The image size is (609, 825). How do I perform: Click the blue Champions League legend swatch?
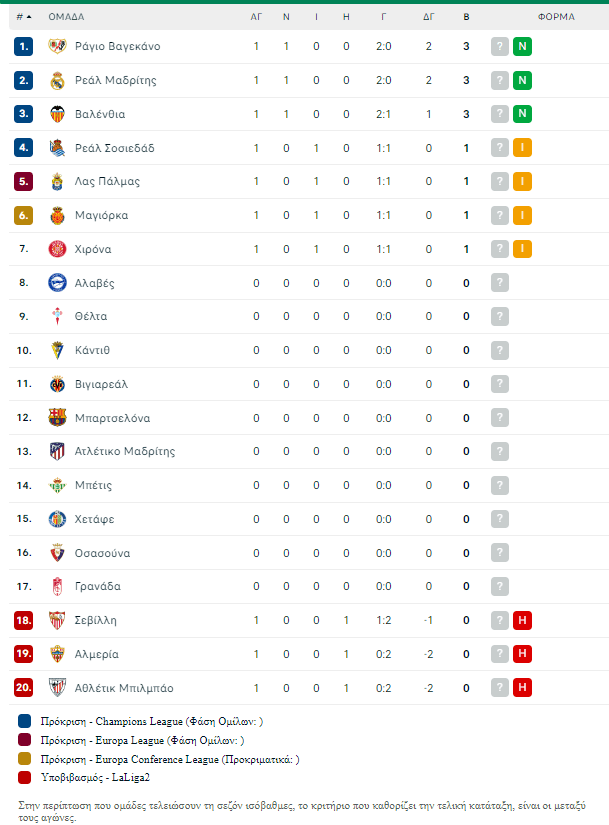[24, 720]
